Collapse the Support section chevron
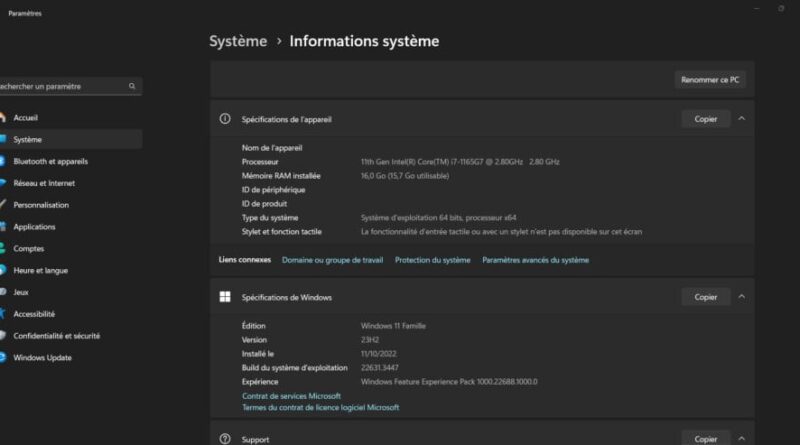The height and width of the screenshot is (445, 800). click(742, 438)
